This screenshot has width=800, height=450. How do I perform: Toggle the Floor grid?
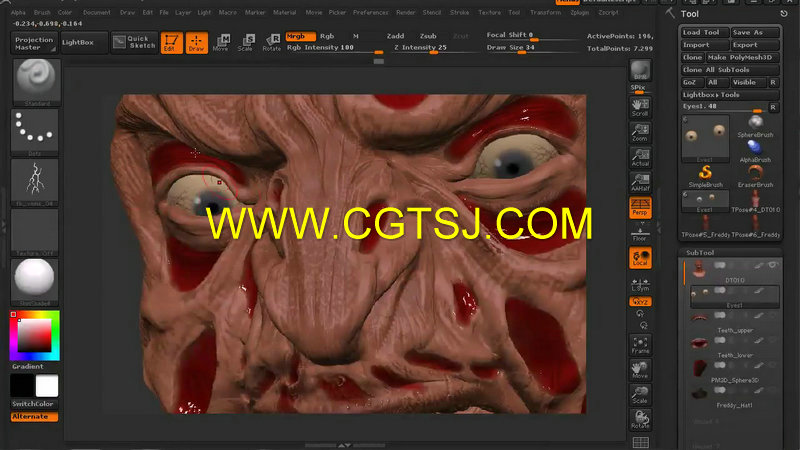click(640, 233)
